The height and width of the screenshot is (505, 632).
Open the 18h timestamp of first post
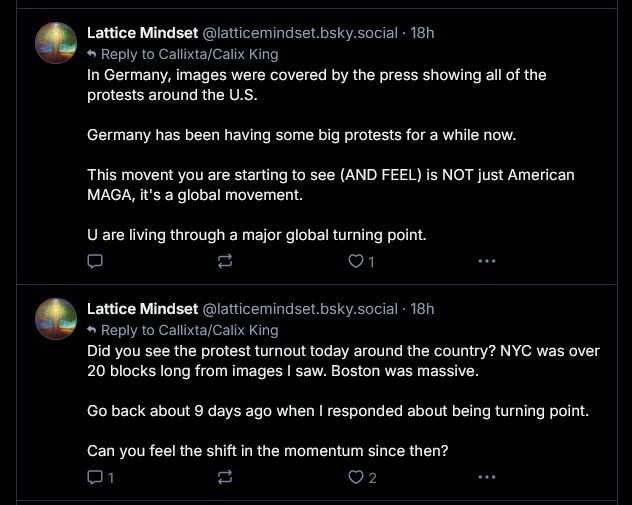coord(422,33)
